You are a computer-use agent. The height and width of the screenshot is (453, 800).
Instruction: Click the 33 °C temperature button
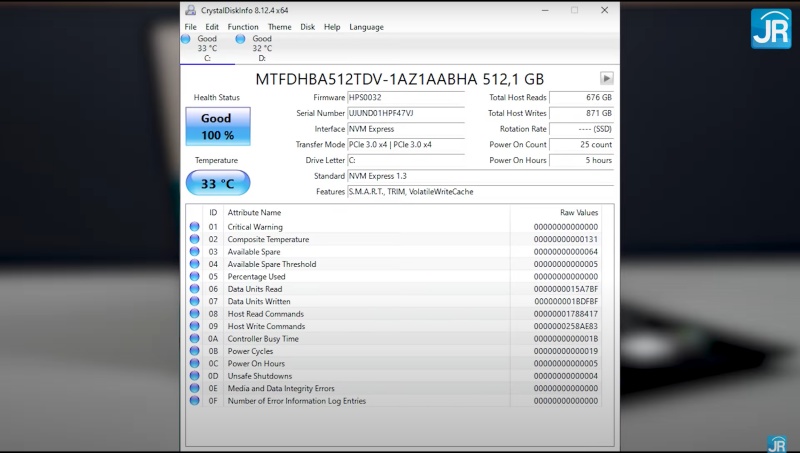coord(217,183)
